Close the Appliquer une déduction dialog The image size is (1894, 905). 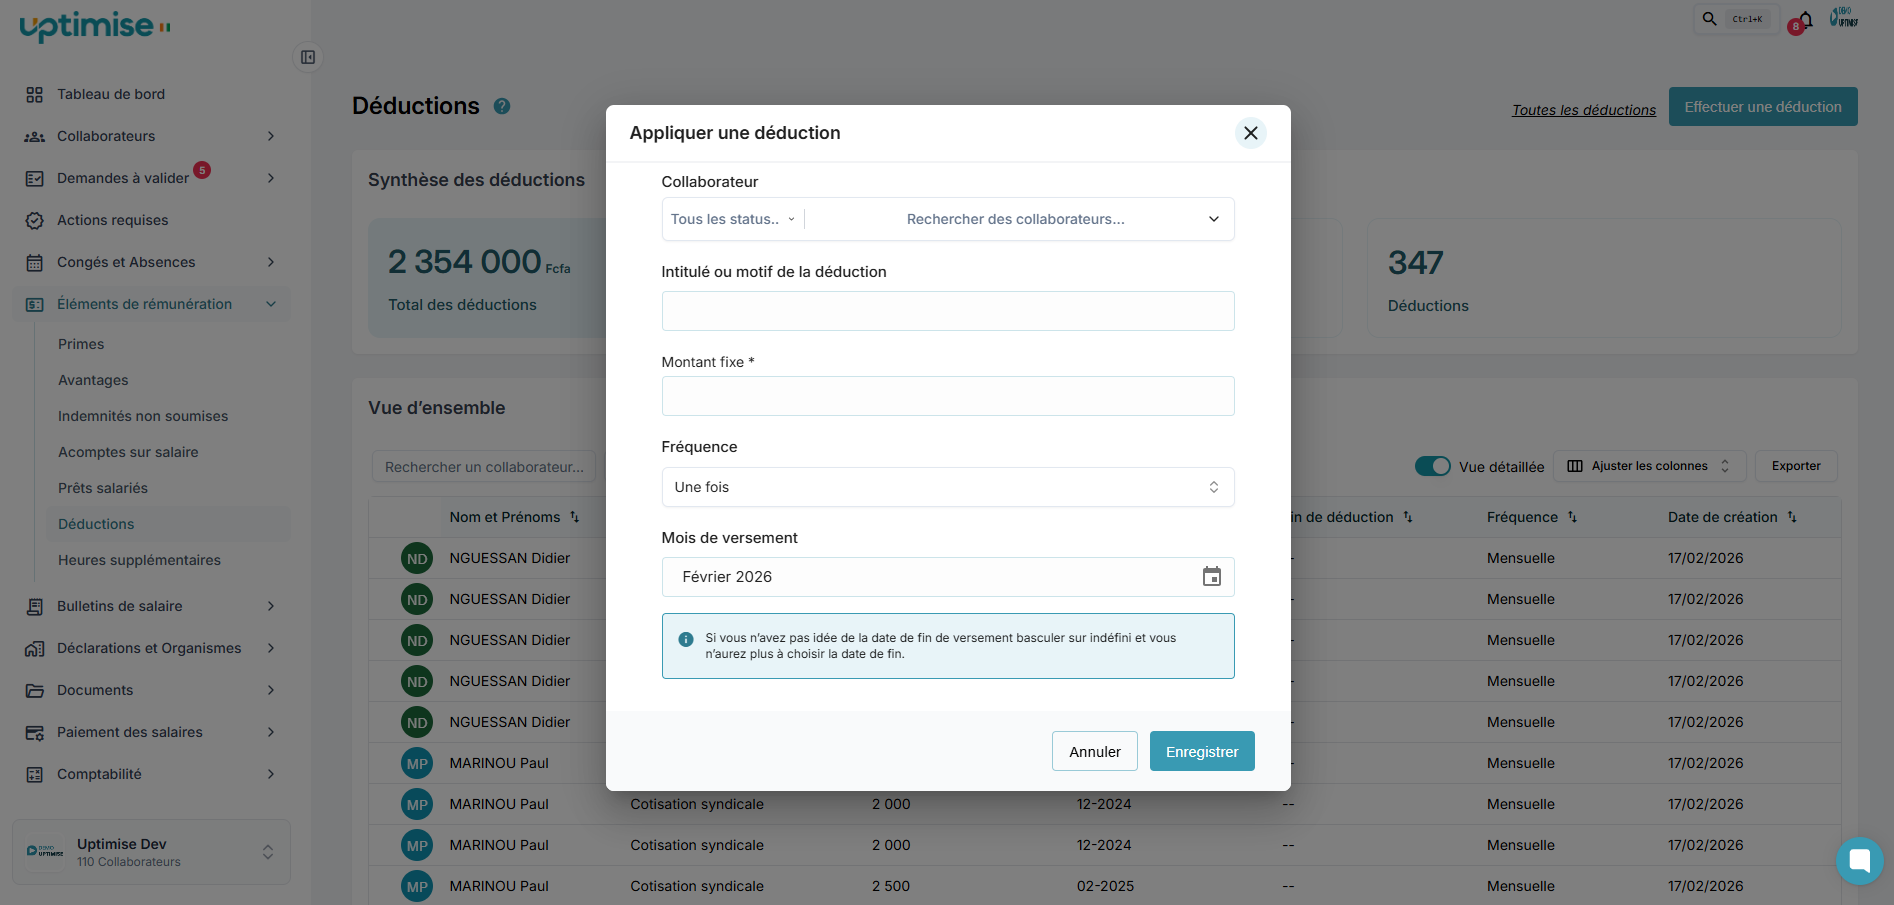(x=1250, y=133)
